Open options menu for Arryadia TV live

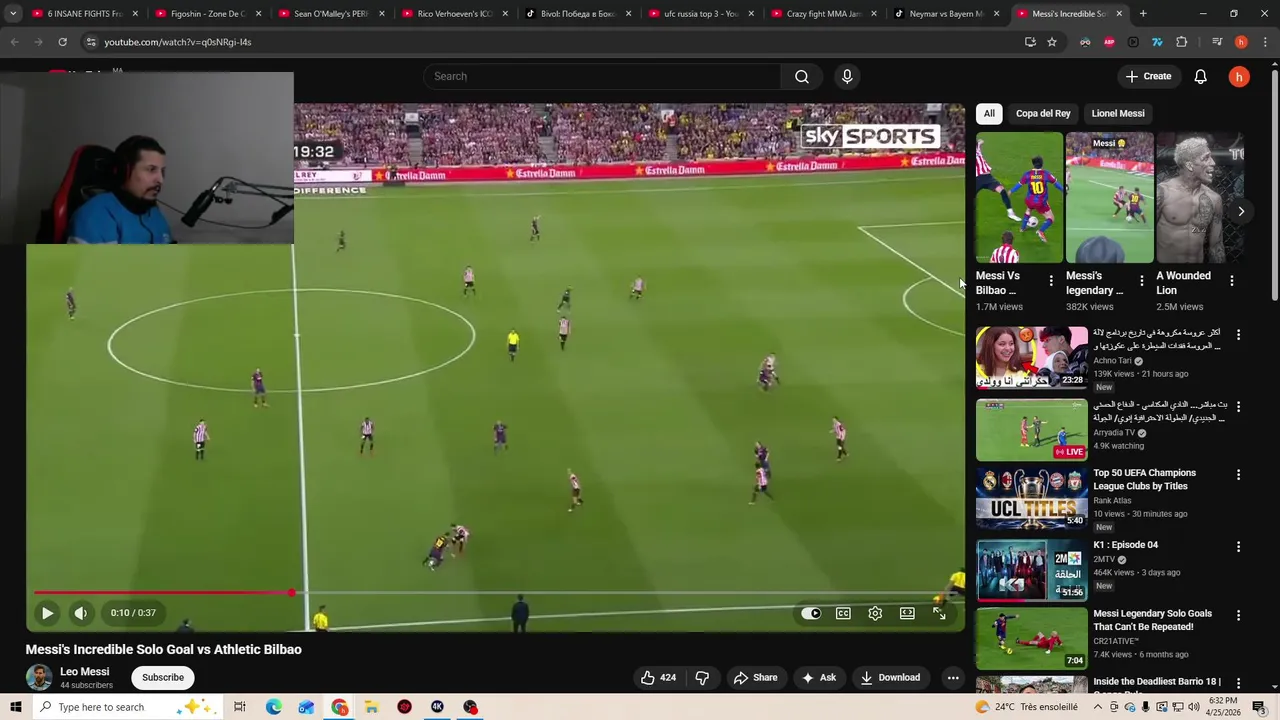tap(1238, 407)
